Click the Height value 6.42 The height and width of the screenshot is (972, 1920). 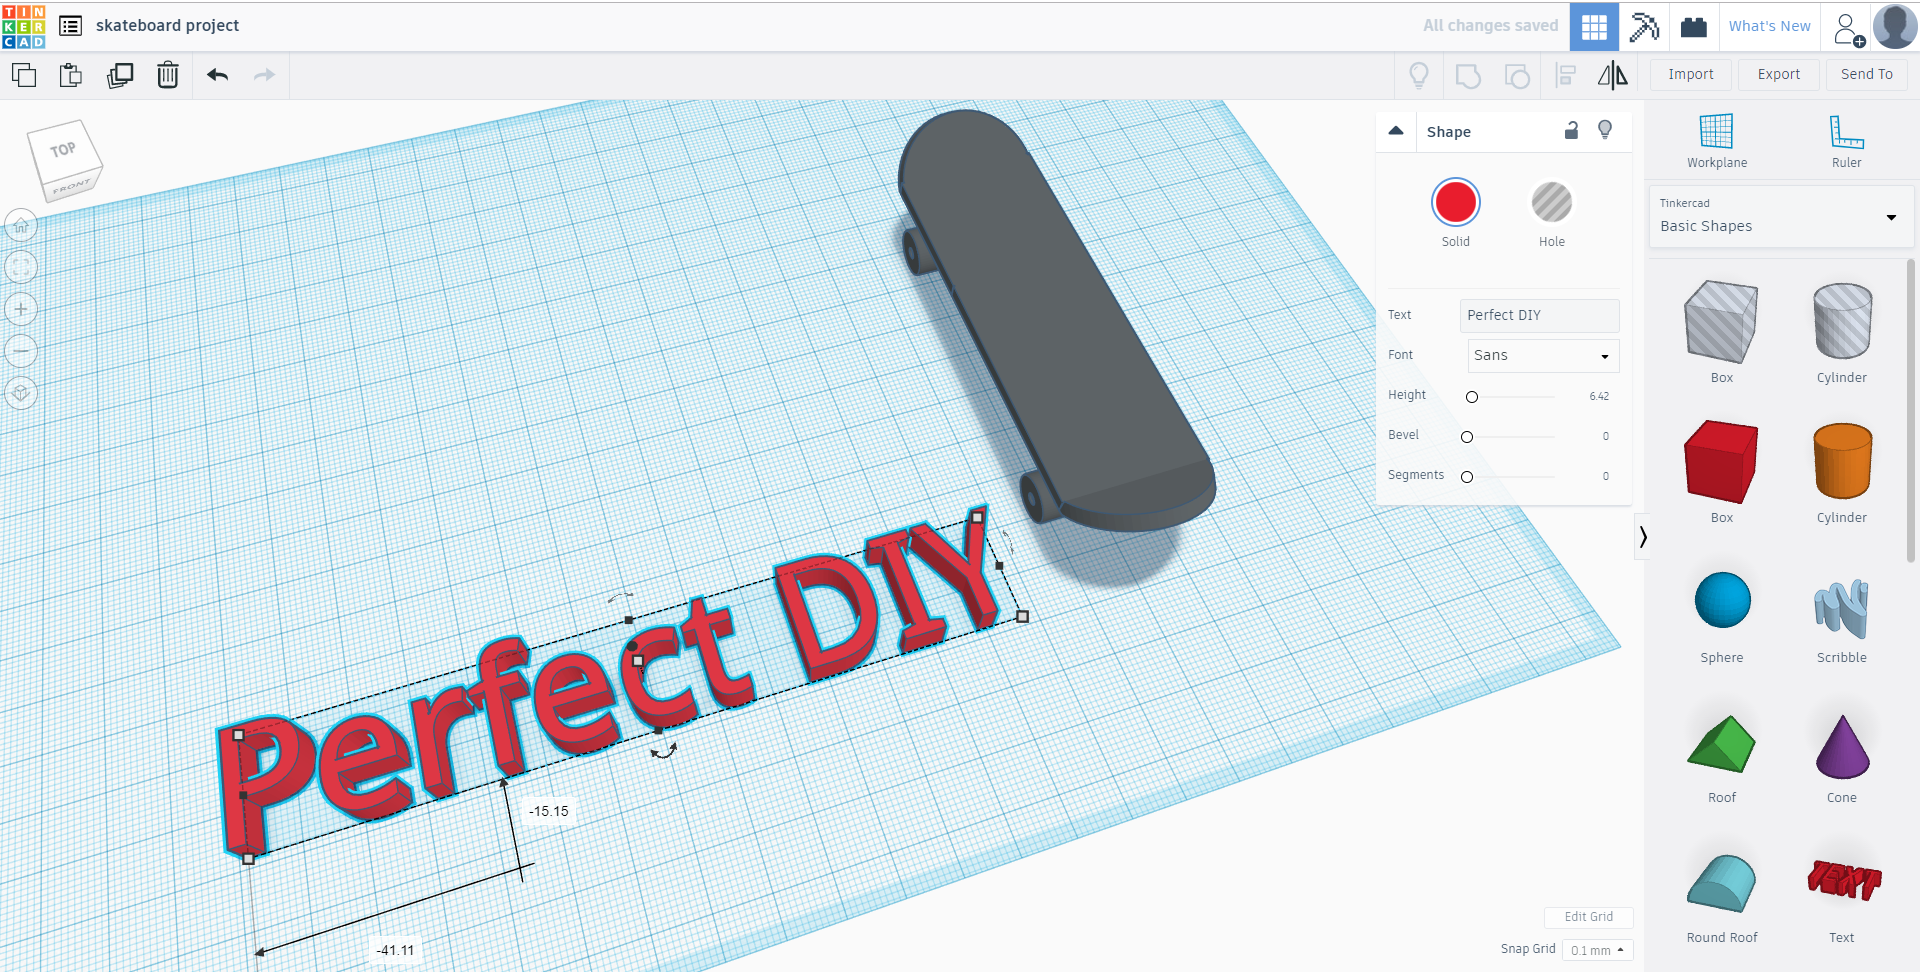1599,397
